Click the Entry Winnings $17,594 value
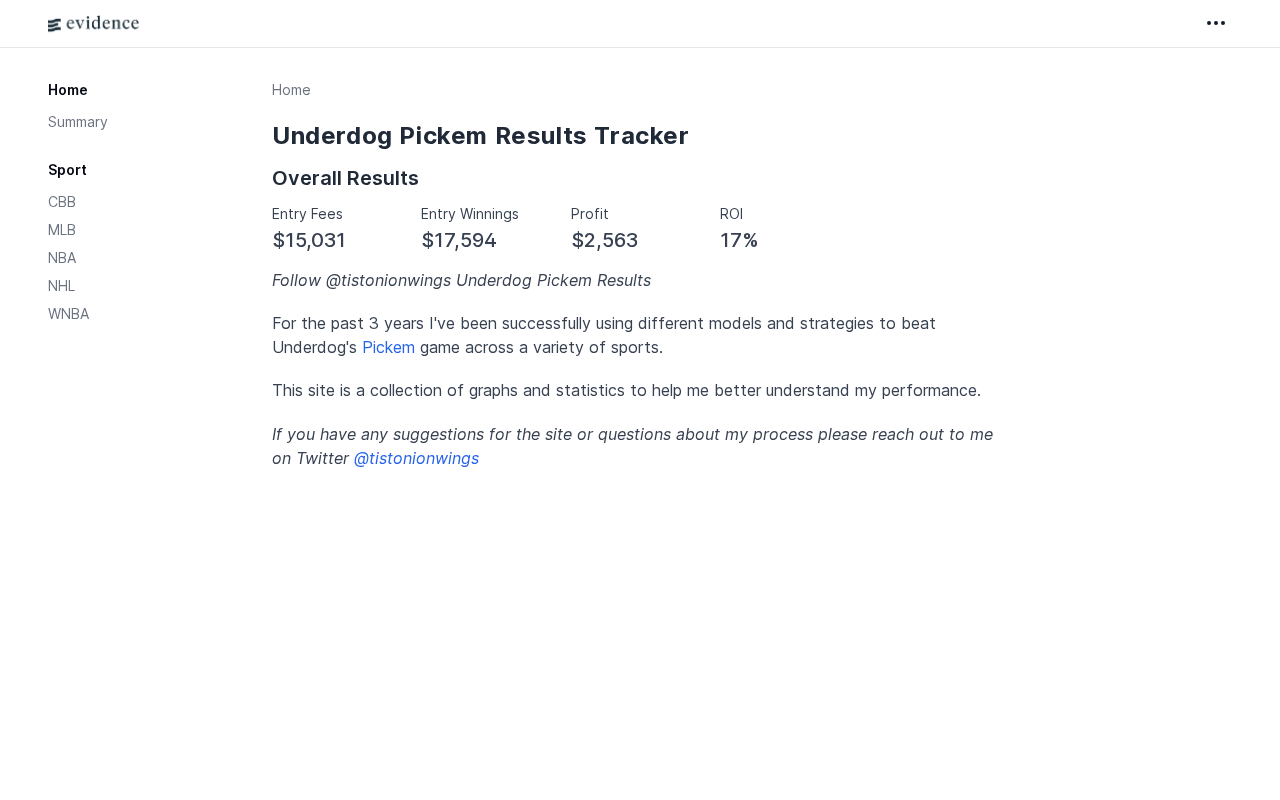This screenshot has width=1280, height=800. pos(459,240)
